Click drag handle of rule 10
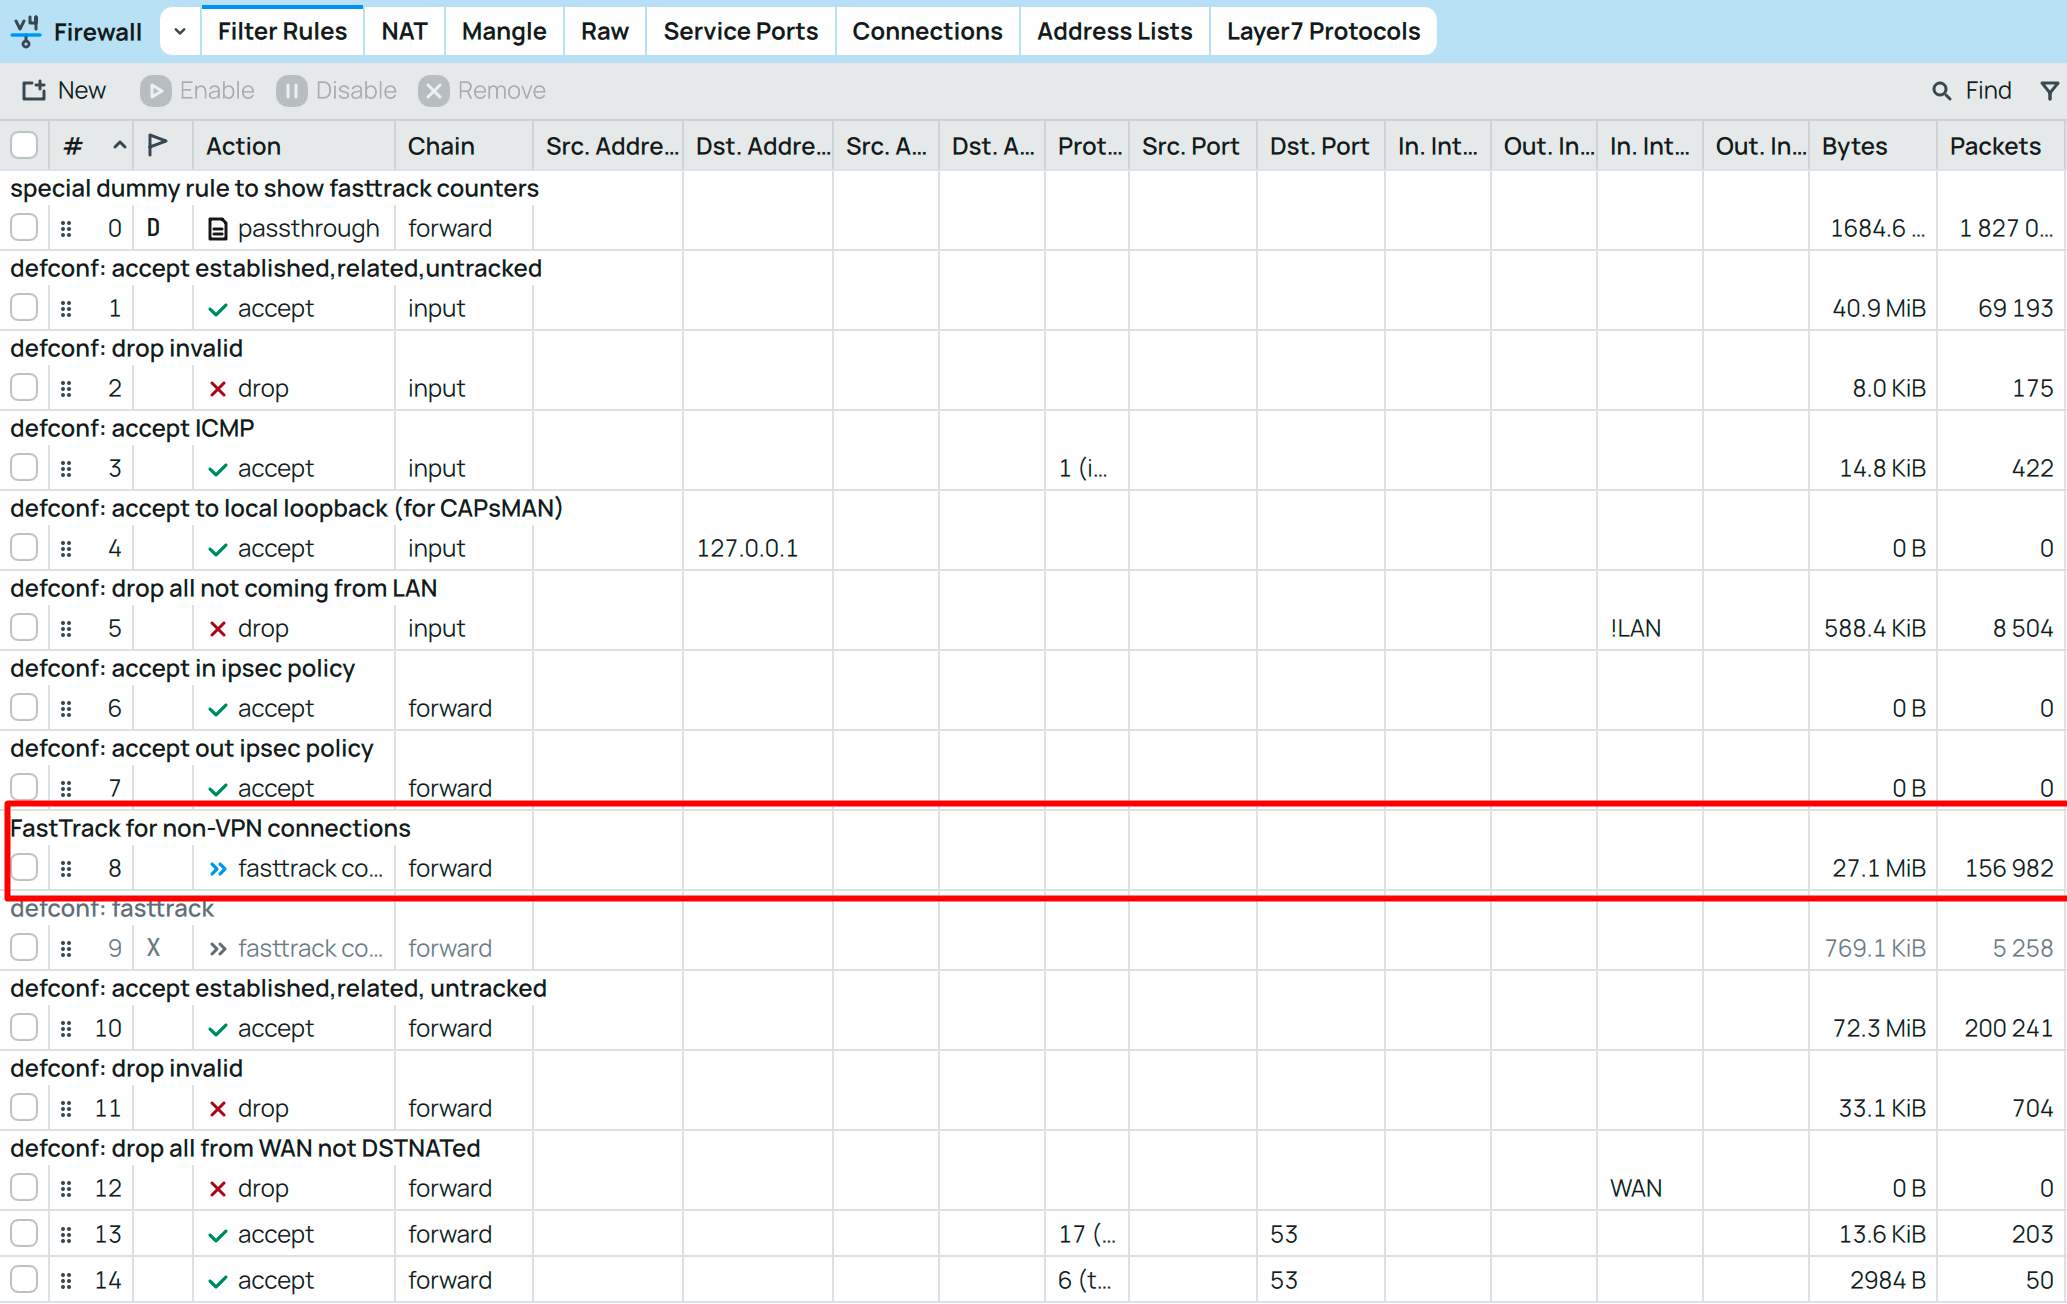 (66, 1028)
